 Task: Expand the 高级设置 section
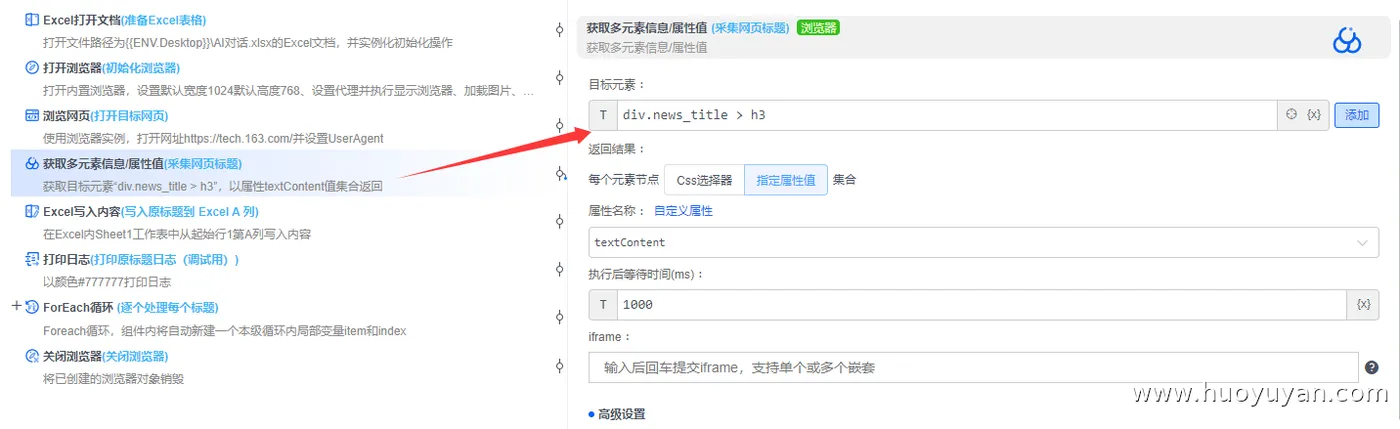(617, 414)
